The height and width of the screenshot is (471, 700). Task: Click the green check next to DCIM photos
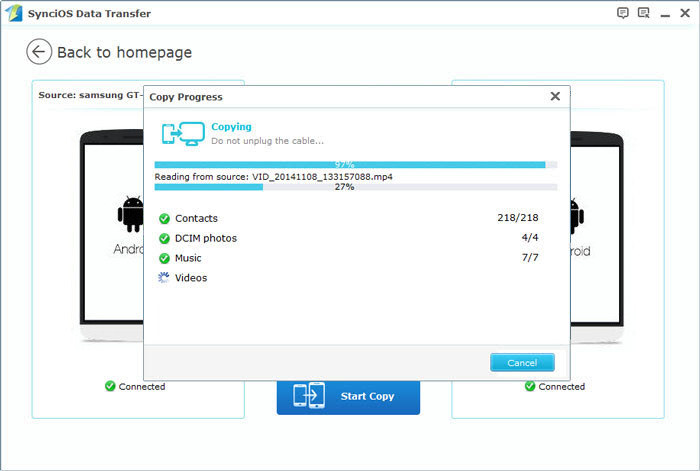(x=164, y=238)
